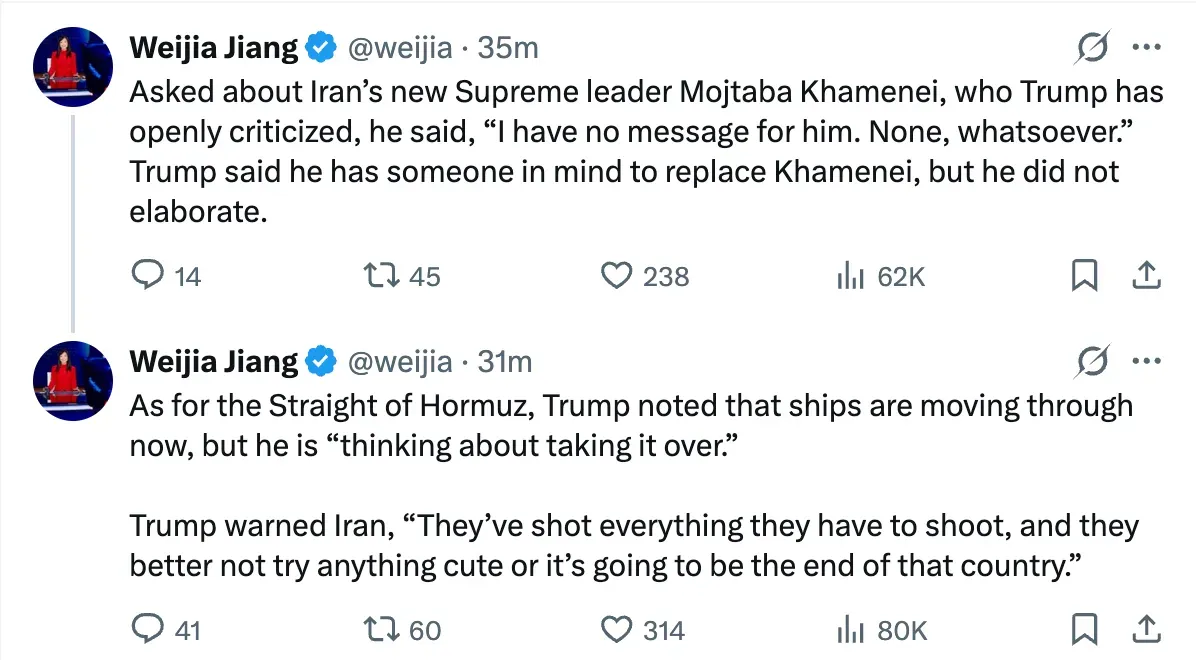Open Weijia Jiang's profile from first tweet name

214,47
